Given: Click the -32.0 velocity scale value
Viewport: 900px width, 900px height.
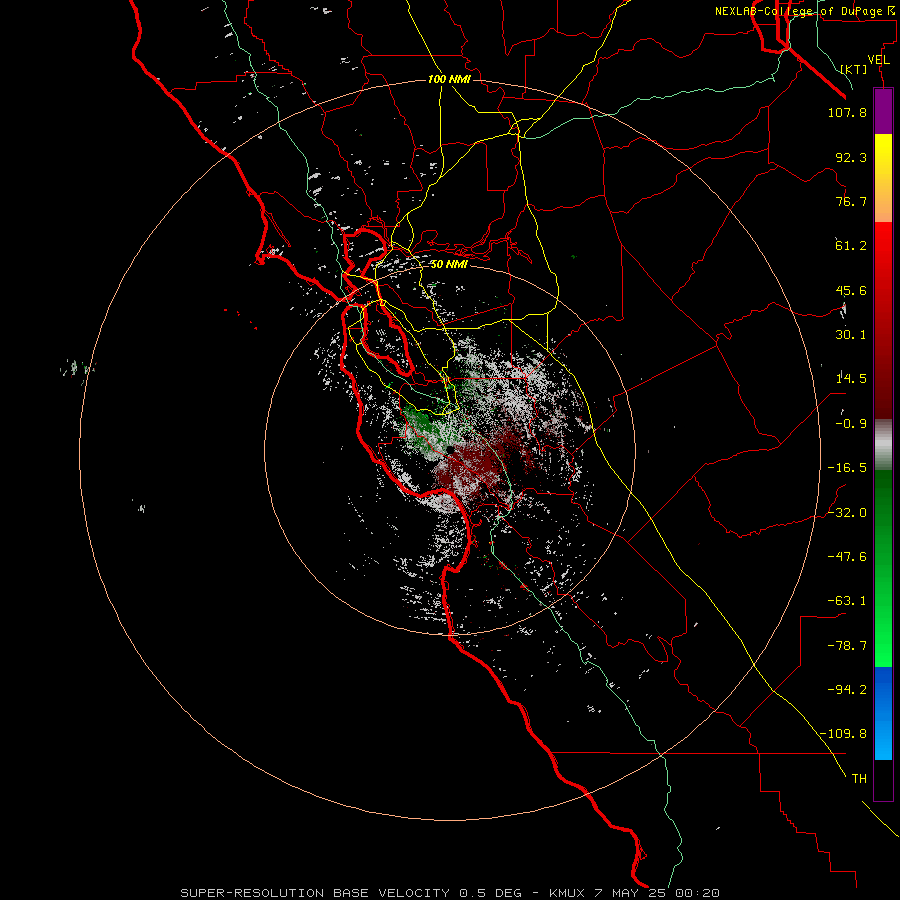Looking at the screenshot, I should tap(847, 513).
